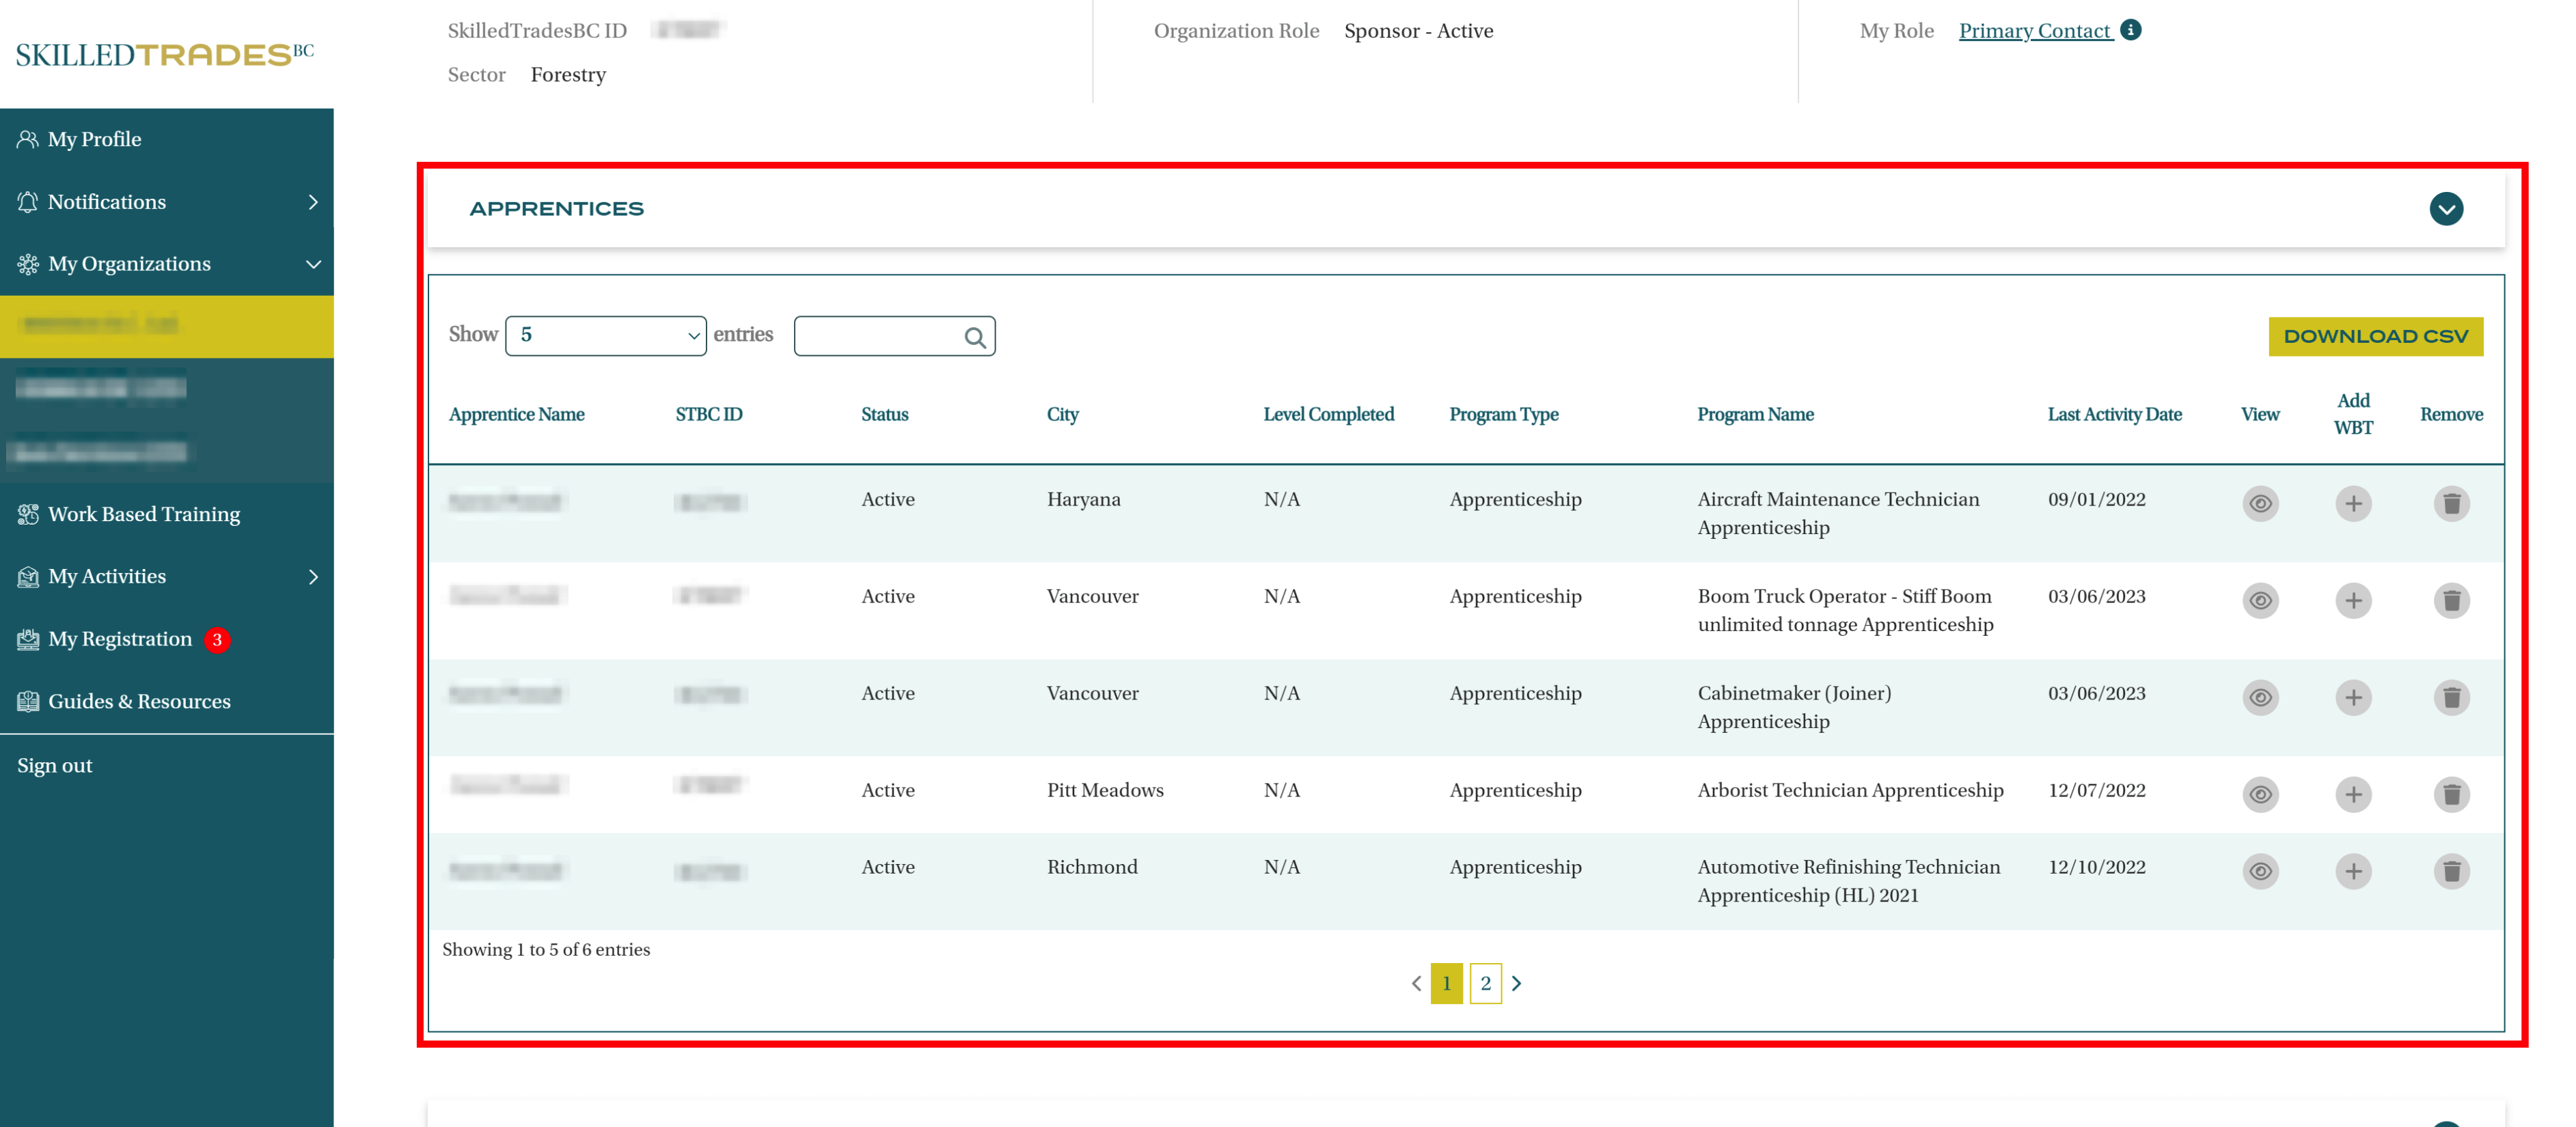Open My Registration menu item
Viewport: 2576px width, 1127px height.
click(x=120, y=639)
